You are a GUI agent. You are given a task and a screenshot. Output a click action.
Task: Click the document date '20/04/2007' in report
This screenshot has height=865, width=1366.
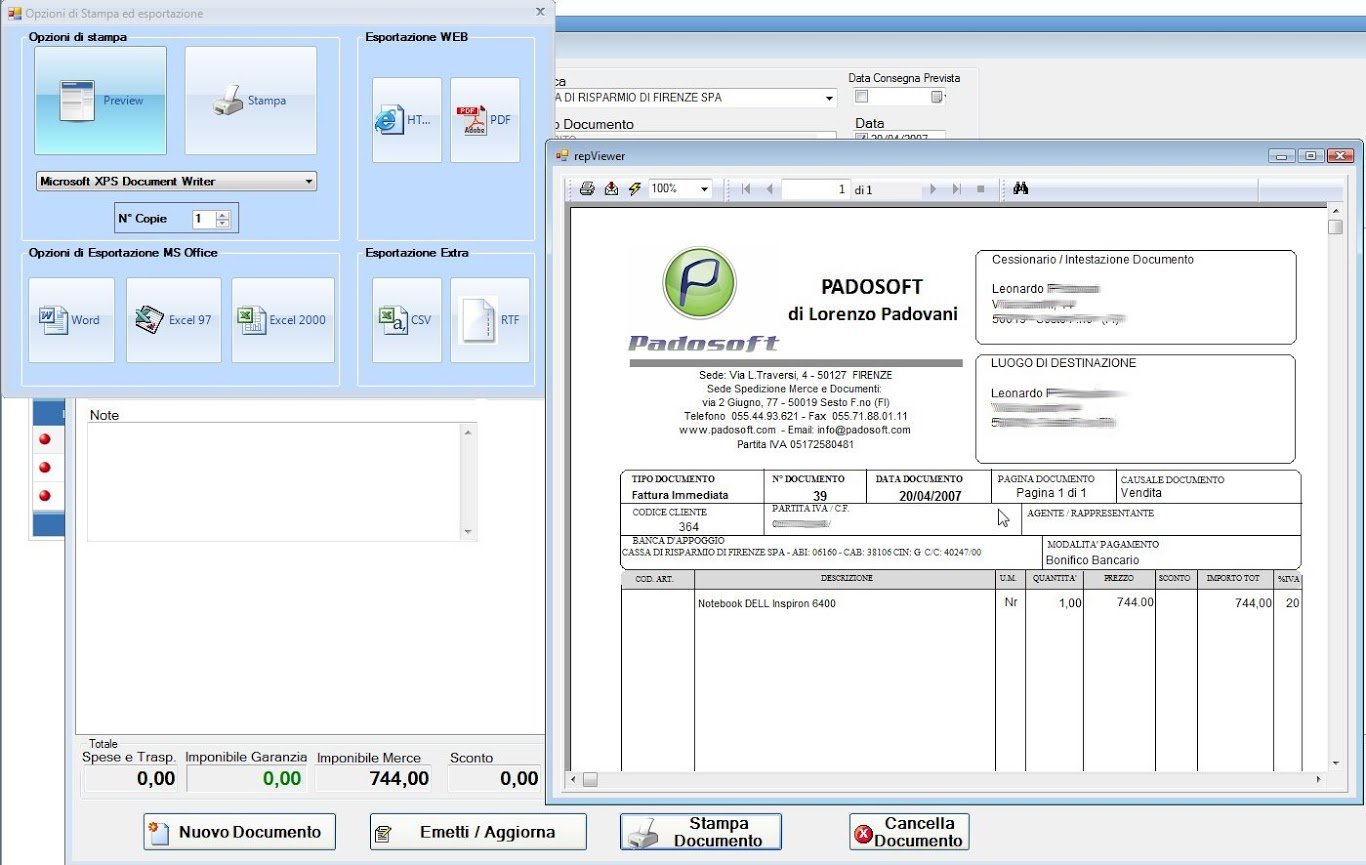pos(930,495)
